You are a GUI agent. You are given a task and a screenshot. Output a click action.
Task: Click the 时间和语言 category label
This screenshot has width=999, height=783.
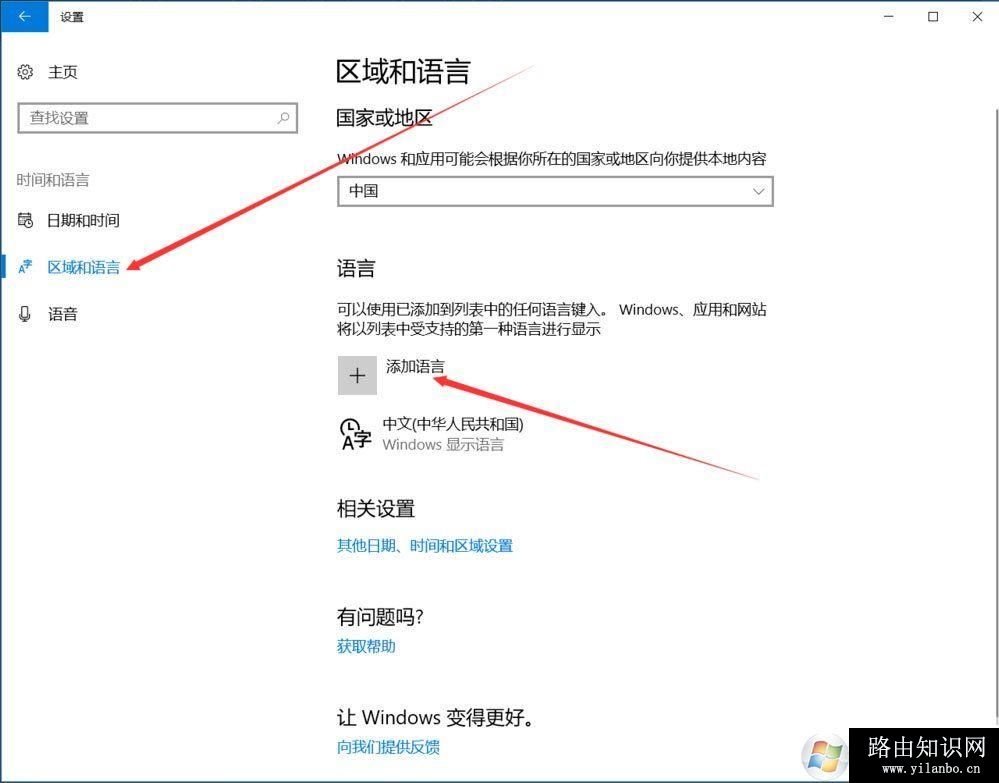click(x=53, y=180)
